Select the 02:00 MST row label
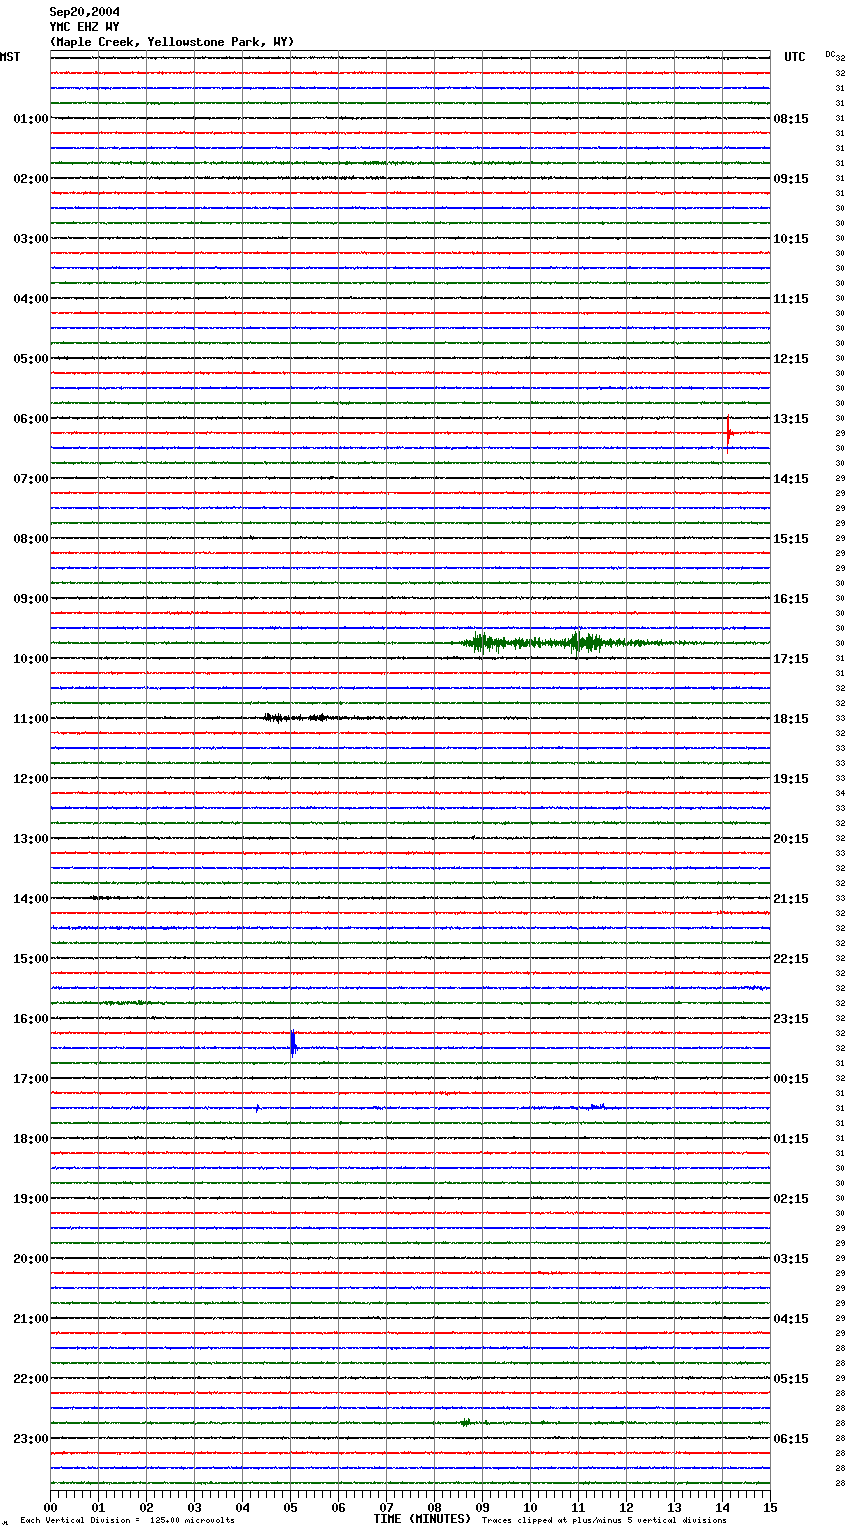The image size is (850, 1534). tap(30, 179)
